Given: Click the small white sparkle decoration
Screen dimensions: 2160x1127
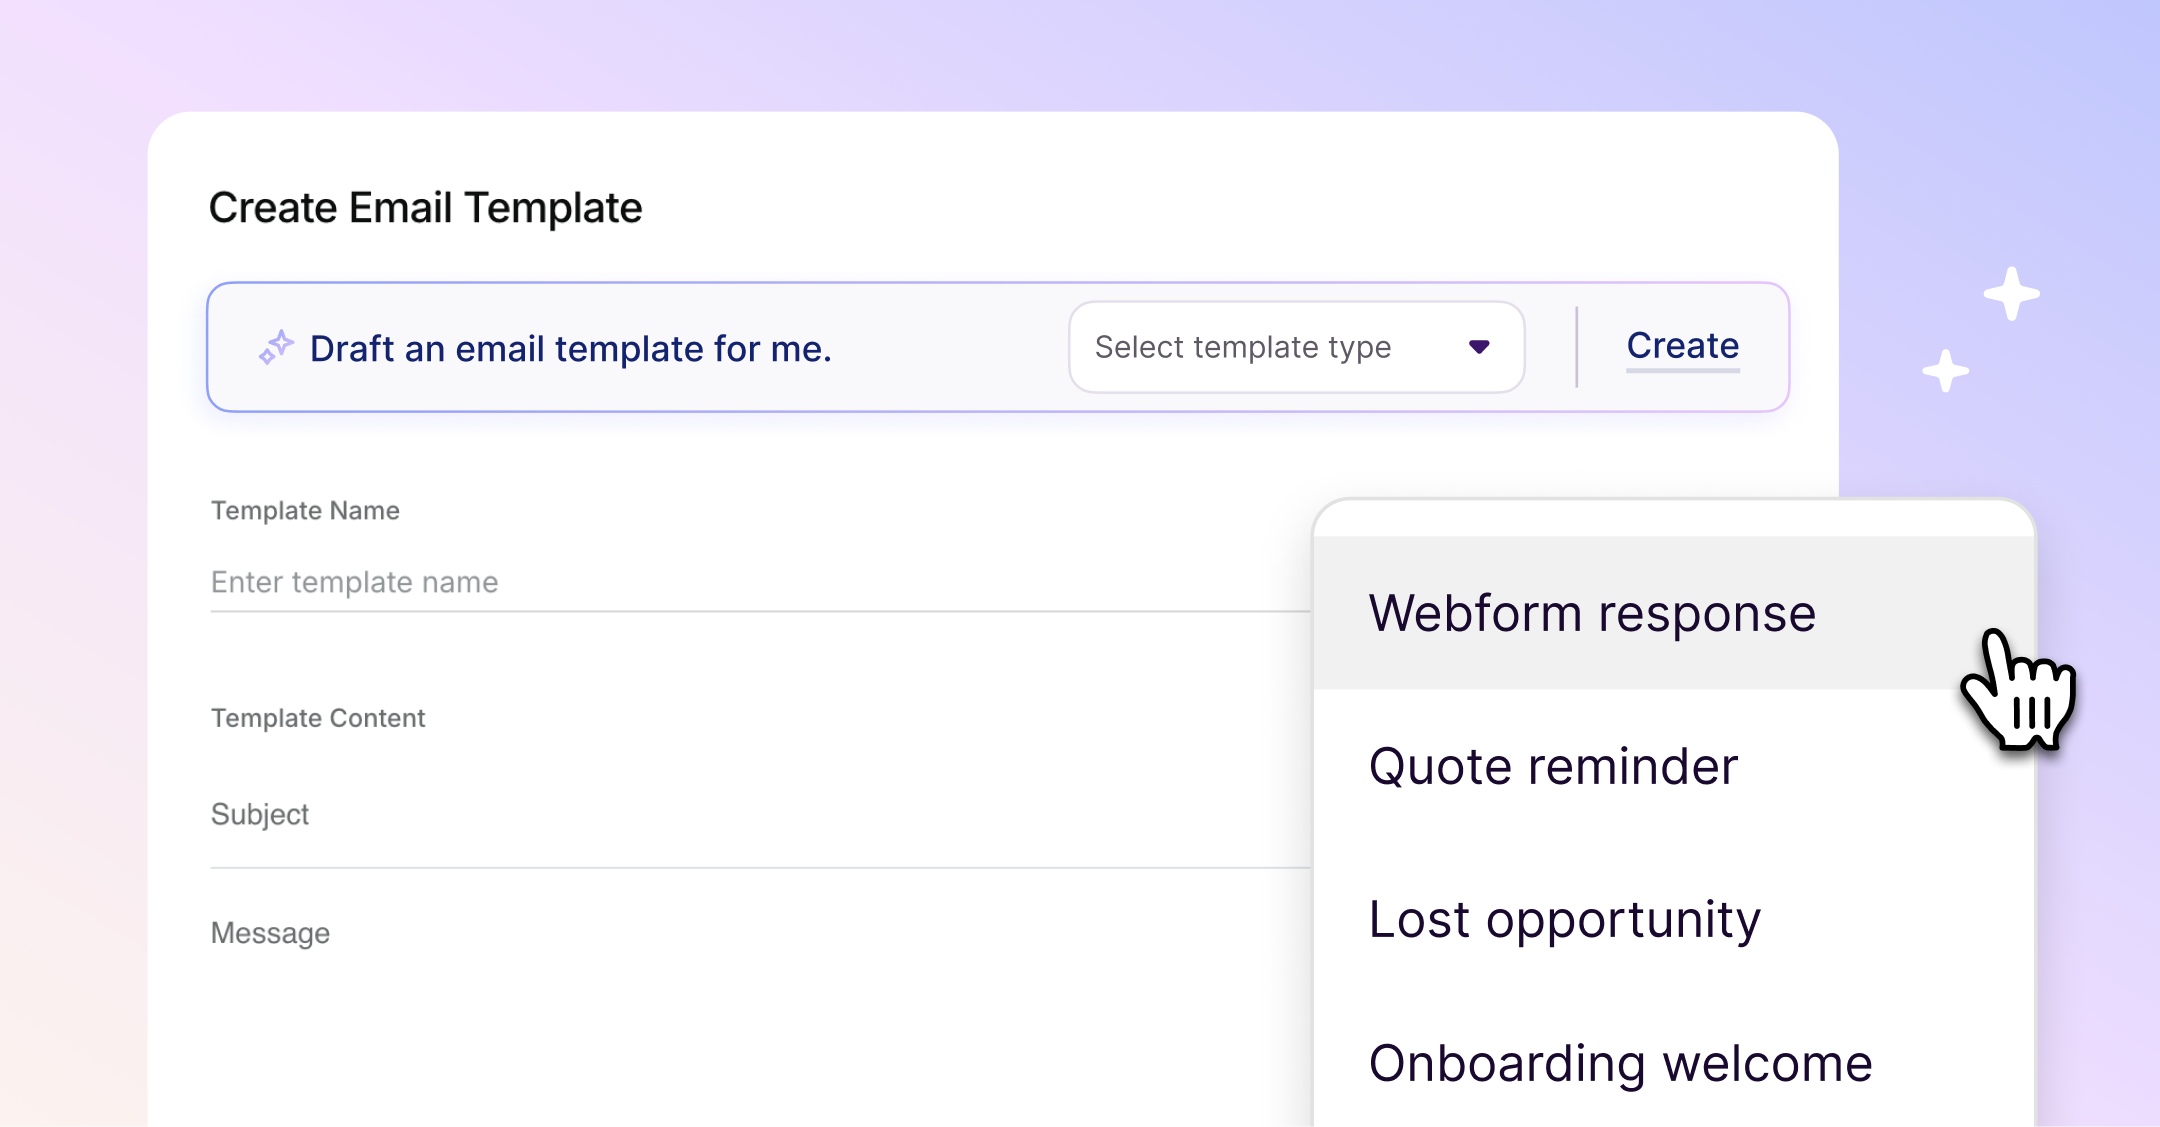Looking at the screenshot, I should click(1945, 371).
